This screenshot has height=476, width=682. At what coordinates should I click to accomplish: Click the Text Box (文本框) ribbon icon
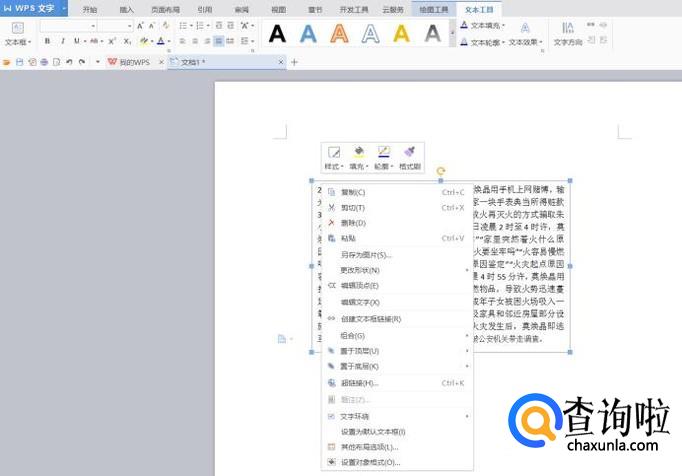(16, 30)
